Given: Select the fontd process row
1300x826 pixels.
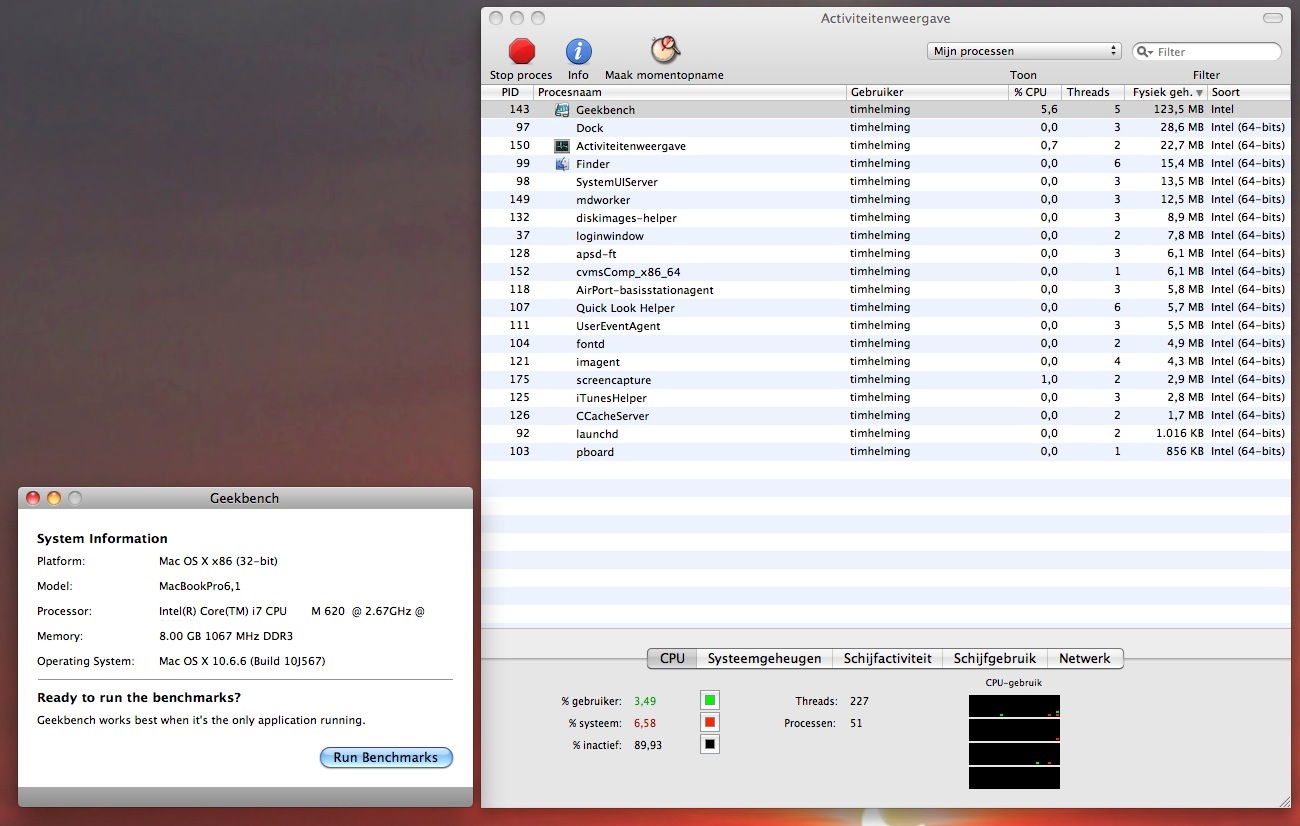Looking at the screenshot, I should click(886, 344).
